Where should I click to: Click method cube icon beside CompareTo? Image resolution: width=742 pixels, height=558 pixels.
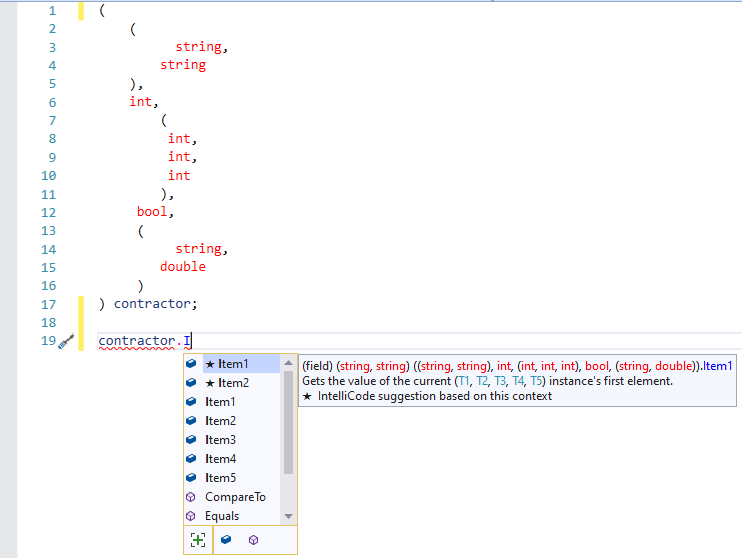[191, 497]
